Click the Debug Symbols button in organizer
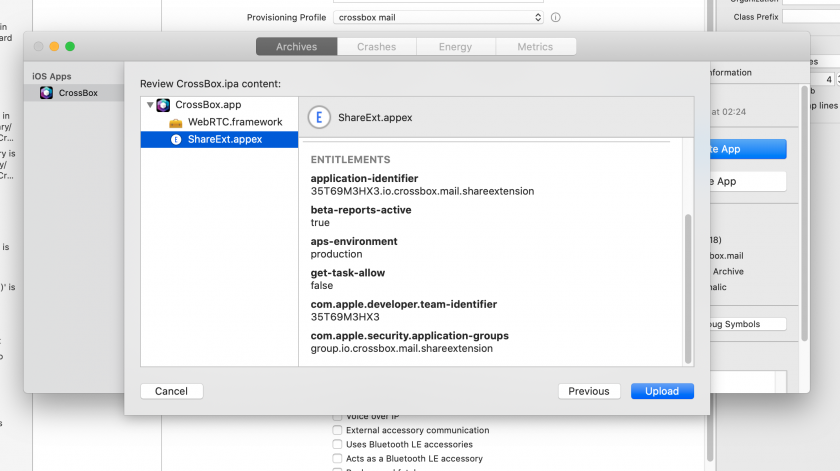Viewport: 840px width, 471px height. pos(748,324)
